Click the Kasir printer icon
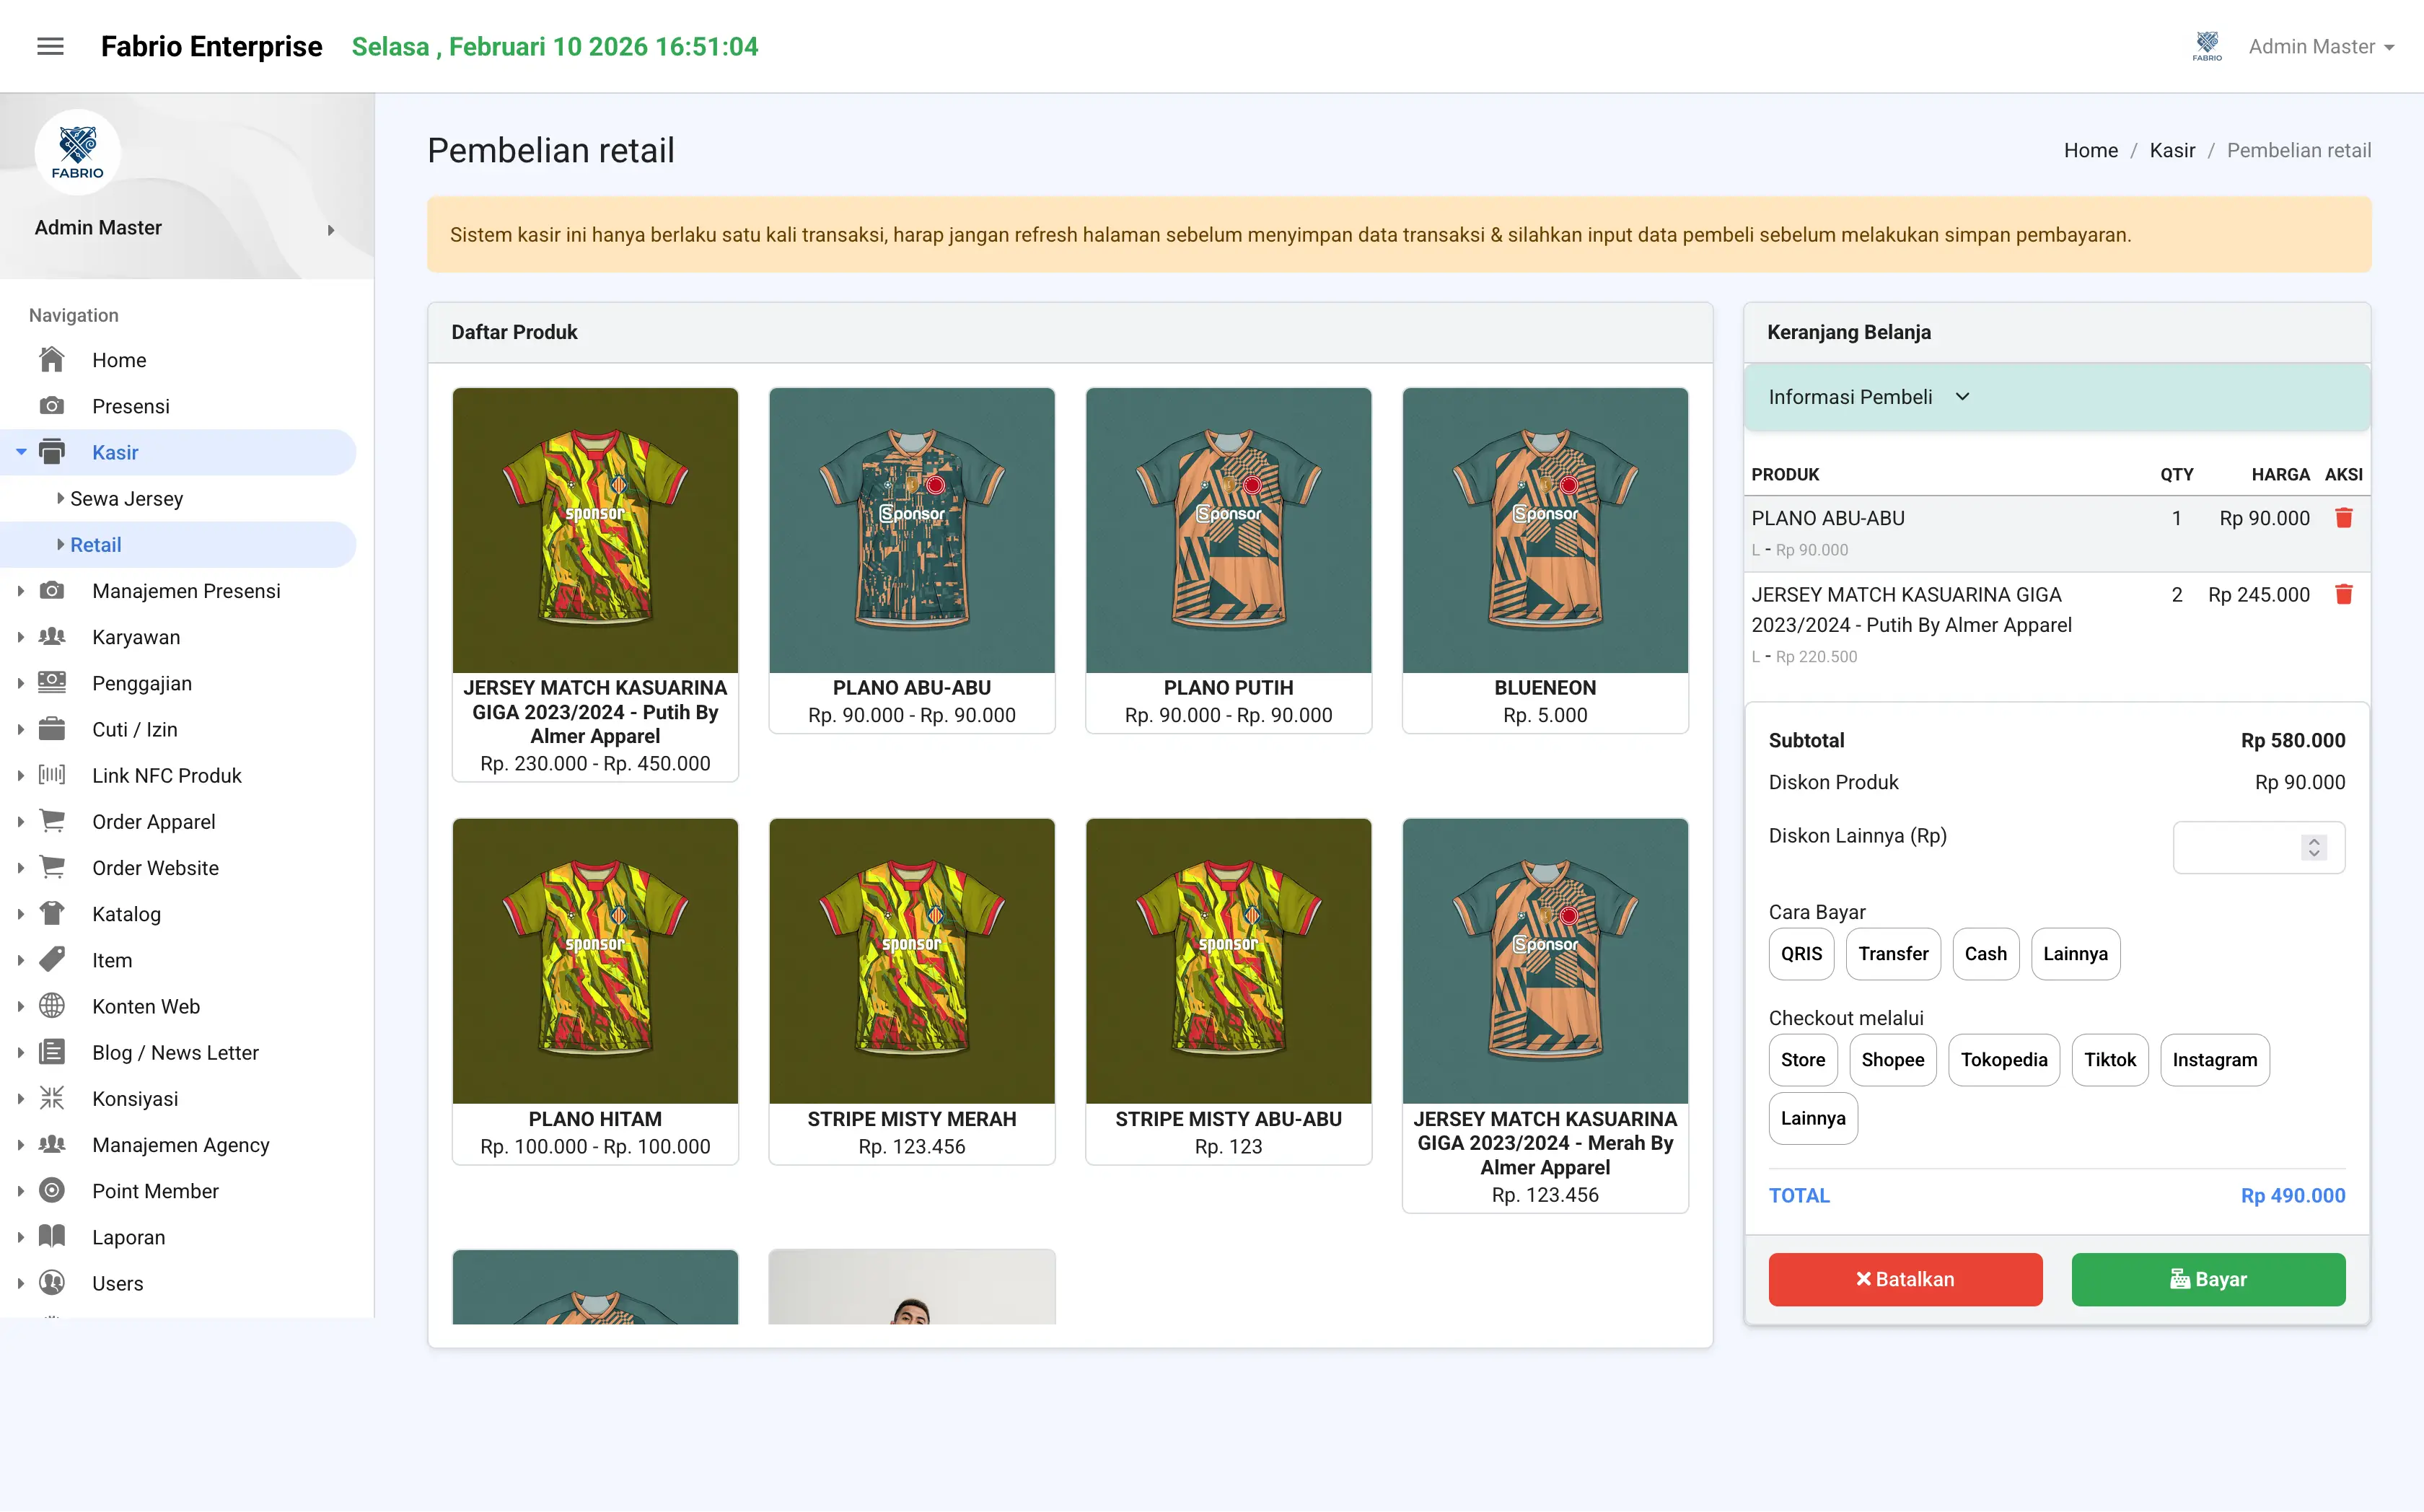 coord(52,451)
